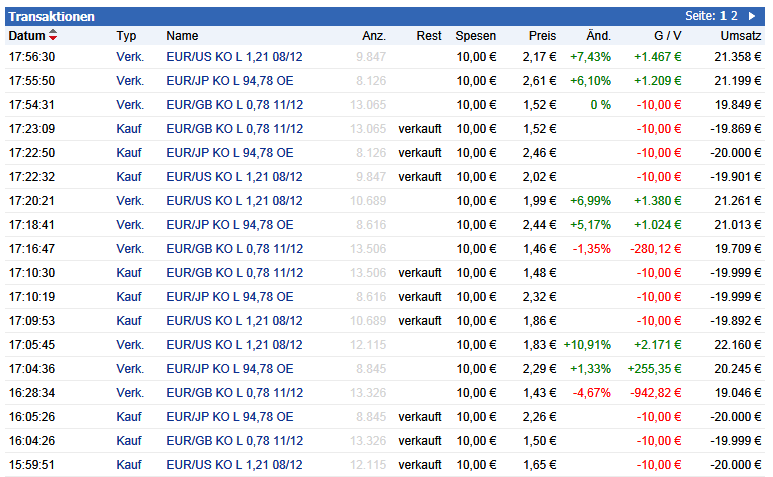Open EUR/US KO L link at 17:05:45

234,344
